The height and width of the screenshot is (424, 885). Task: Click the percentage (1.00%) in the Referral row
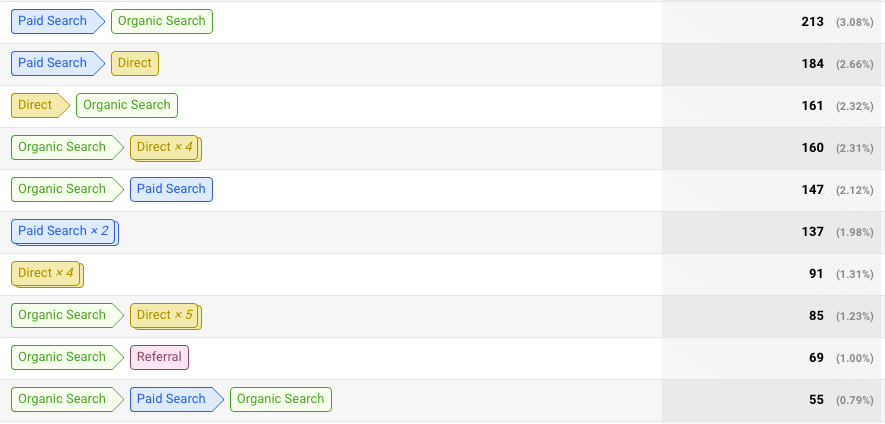[x=855, y=359]
